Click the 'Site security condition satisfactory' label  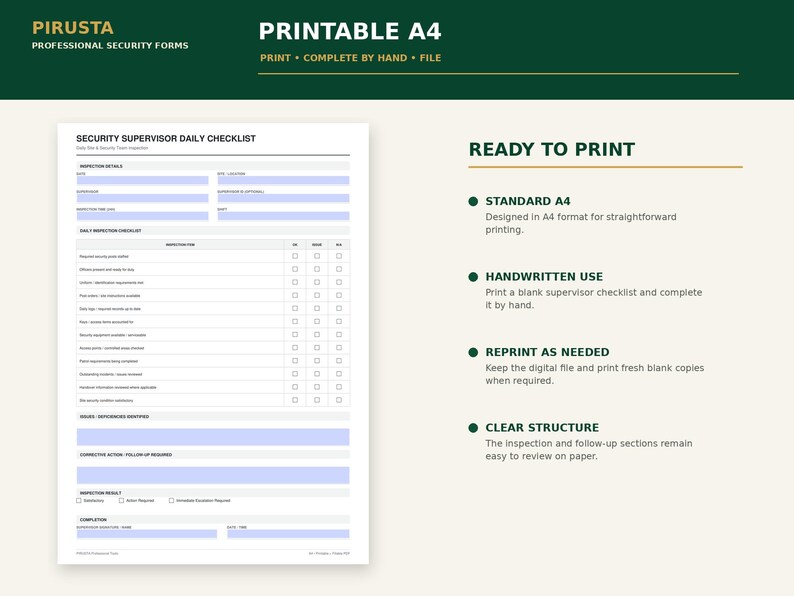tap(106, 401)
